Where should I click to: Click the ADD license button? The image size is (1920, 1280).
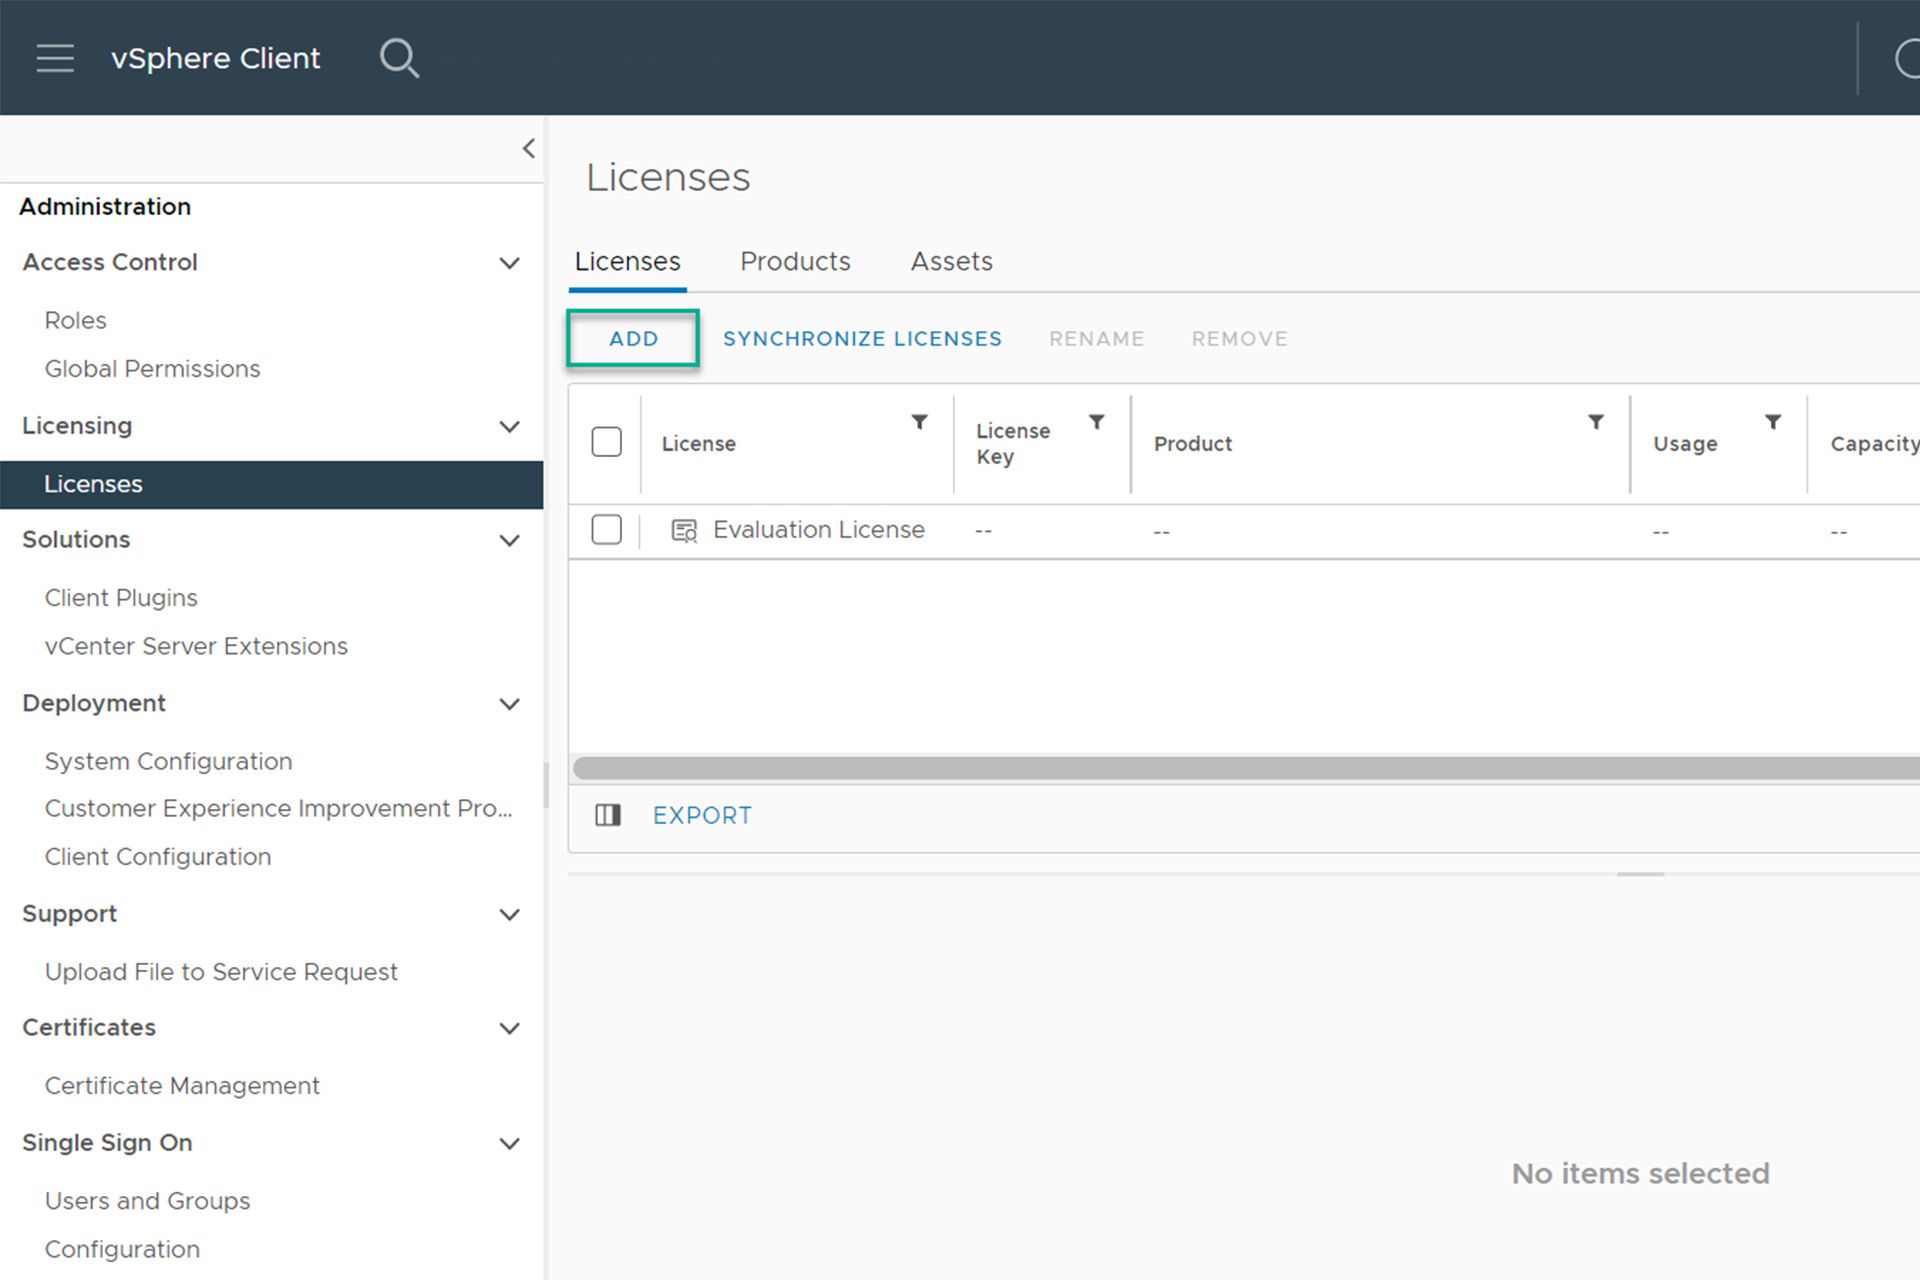coord(633,339)
